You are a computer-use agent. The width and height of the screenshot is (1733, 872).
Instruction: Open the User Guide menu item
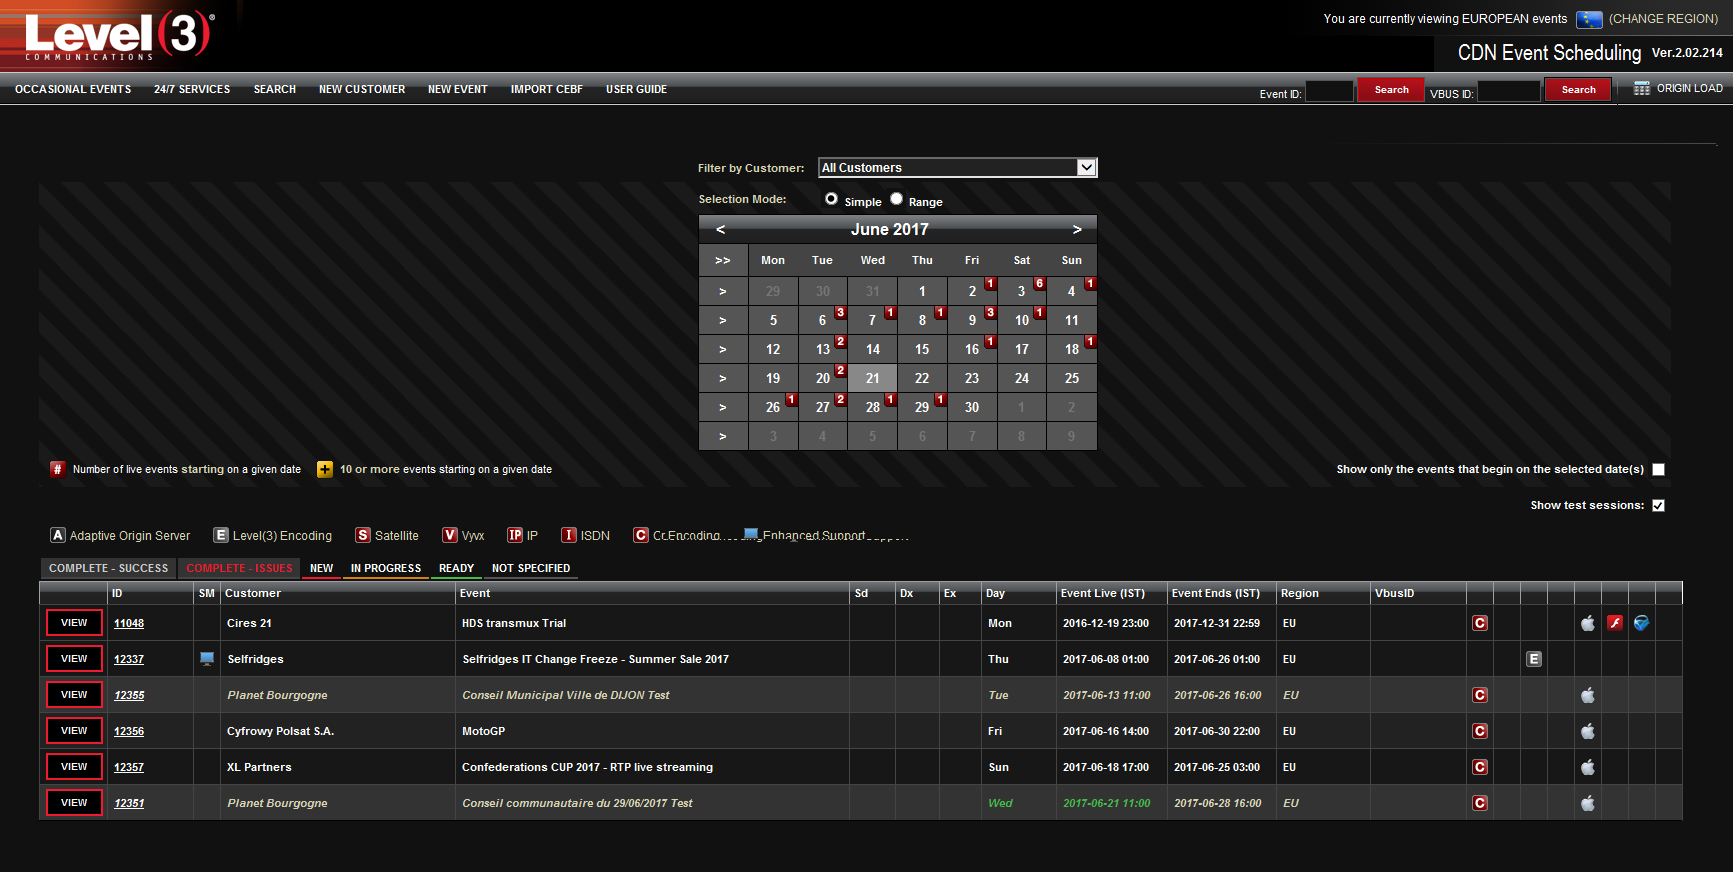point(636,89)
